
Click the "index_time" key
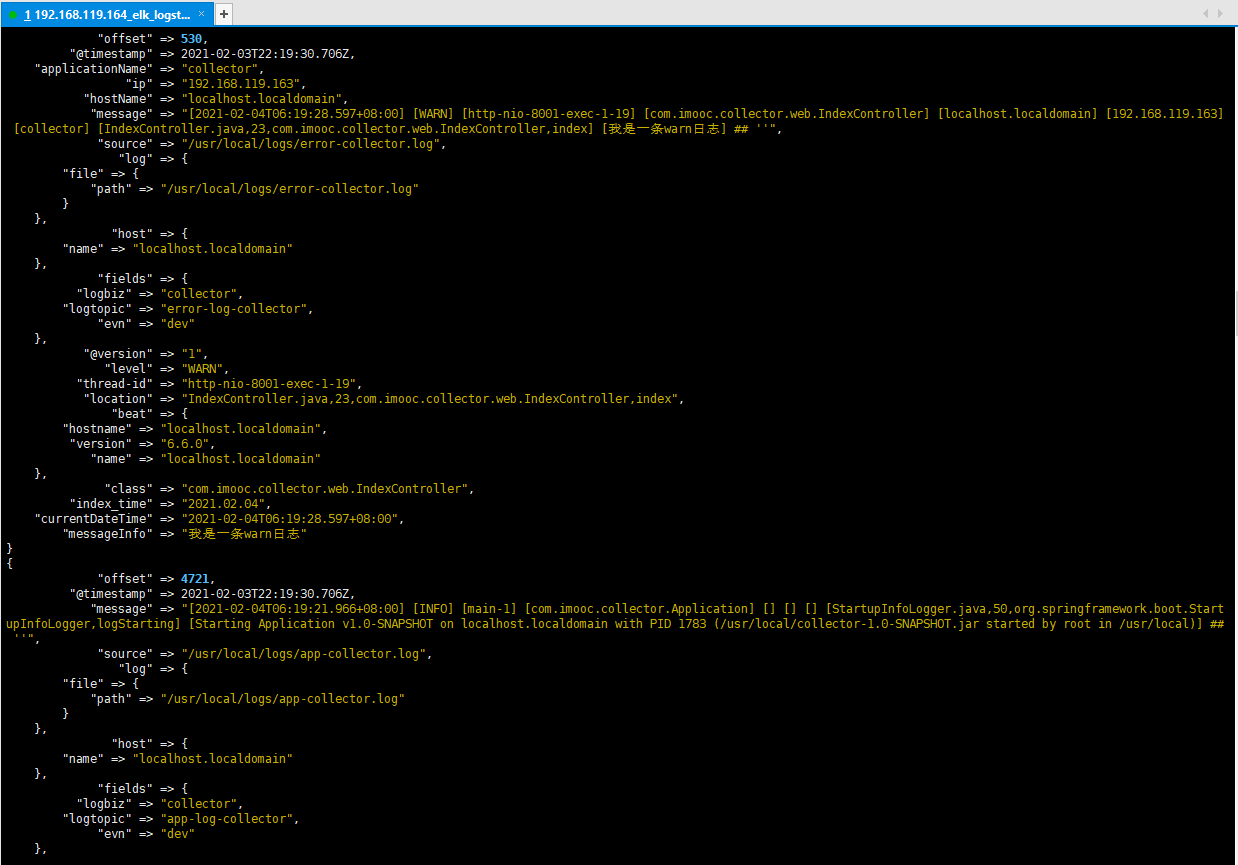point(111,504)
